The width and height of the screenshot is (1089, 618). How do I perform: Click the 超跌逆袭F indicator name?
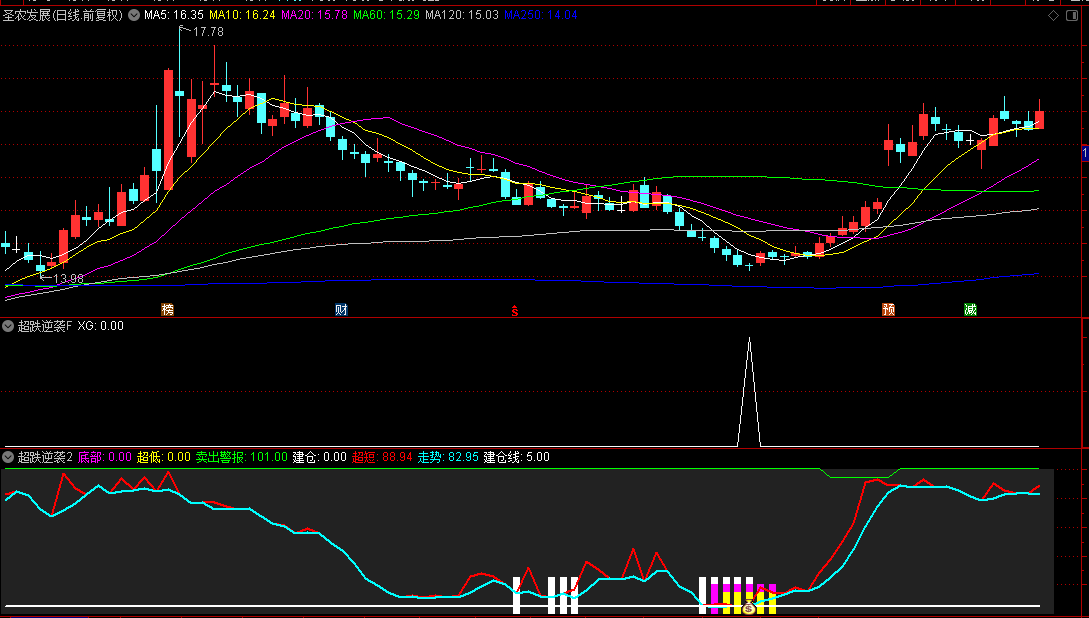45,326
